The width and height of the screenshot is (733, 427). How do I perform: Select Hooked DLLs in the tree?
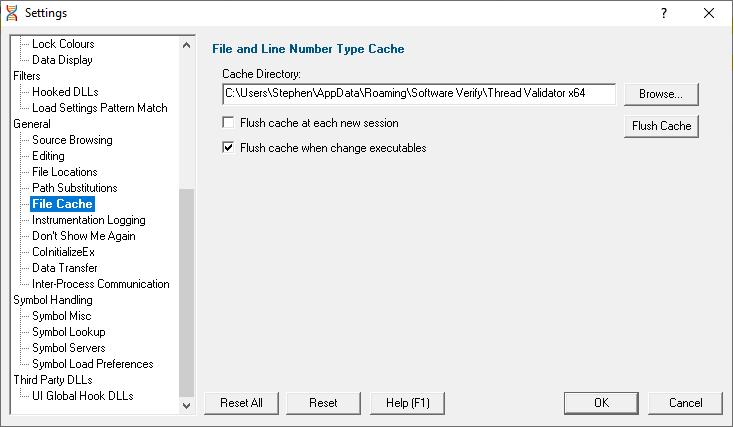click(65, 92)
